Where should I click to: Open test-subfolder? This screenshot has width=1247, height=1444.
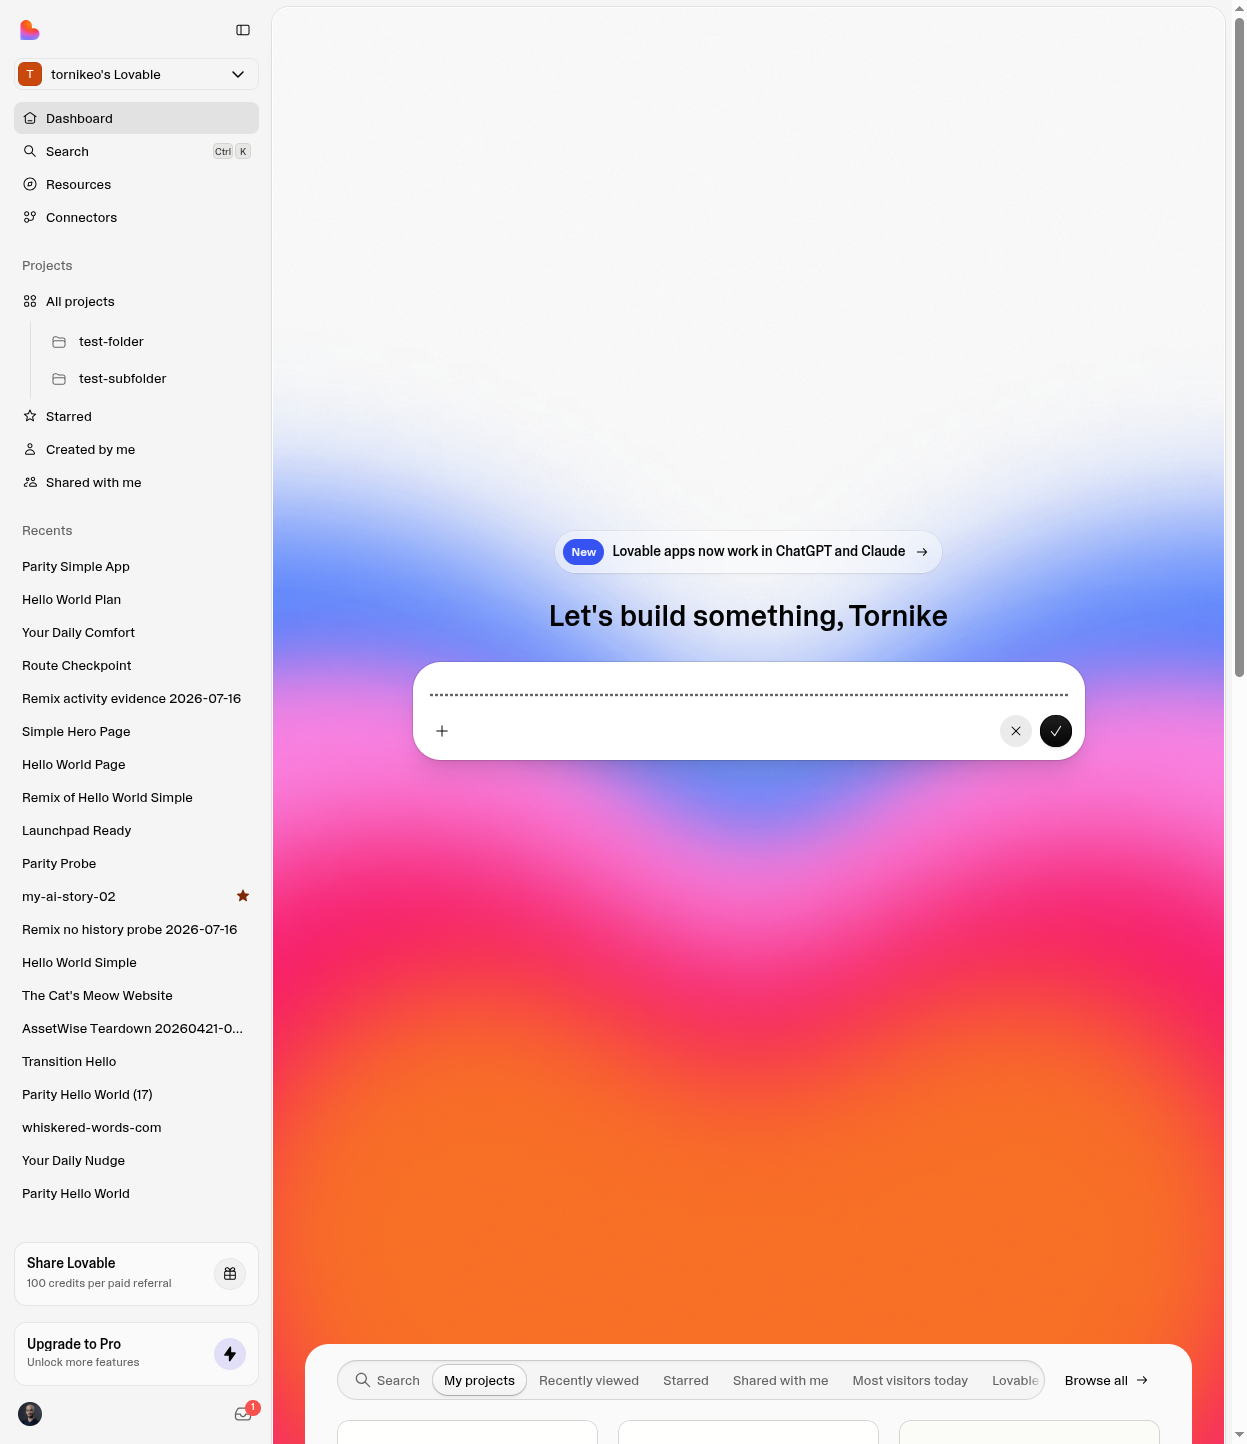tap(150, 378)
